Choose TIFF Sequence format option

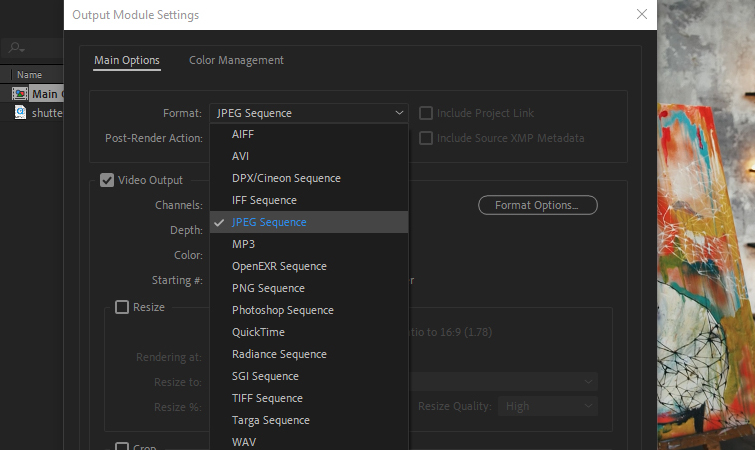tap(267, 398)
